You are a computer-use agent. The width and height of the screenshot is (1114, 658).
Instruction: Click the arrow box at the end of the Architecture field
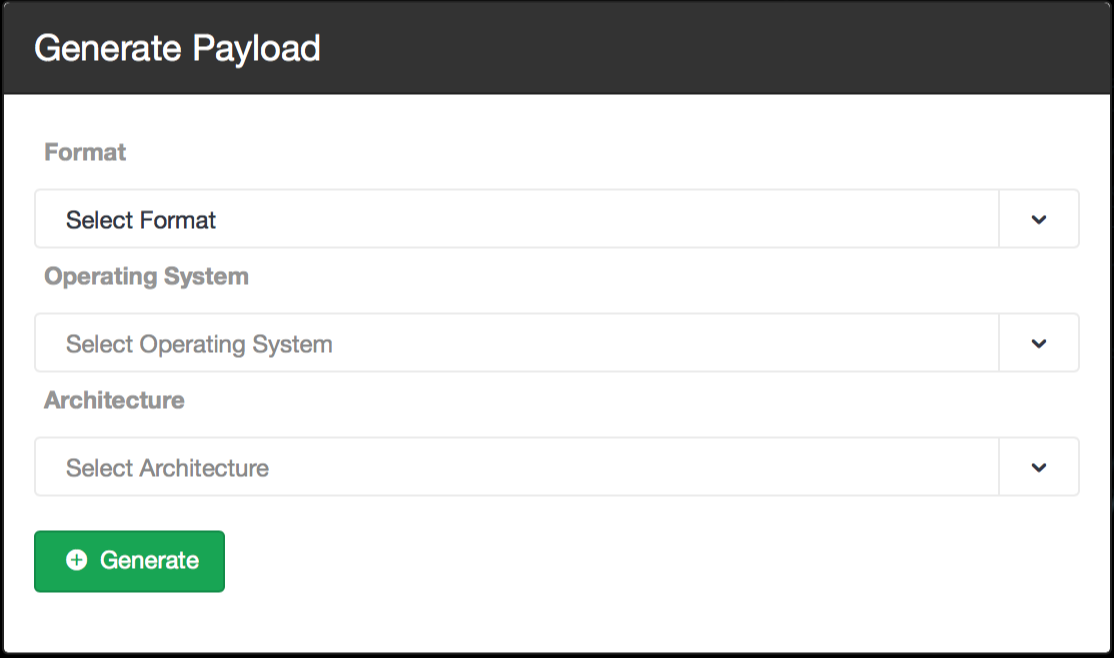[x=1039, y=467]
